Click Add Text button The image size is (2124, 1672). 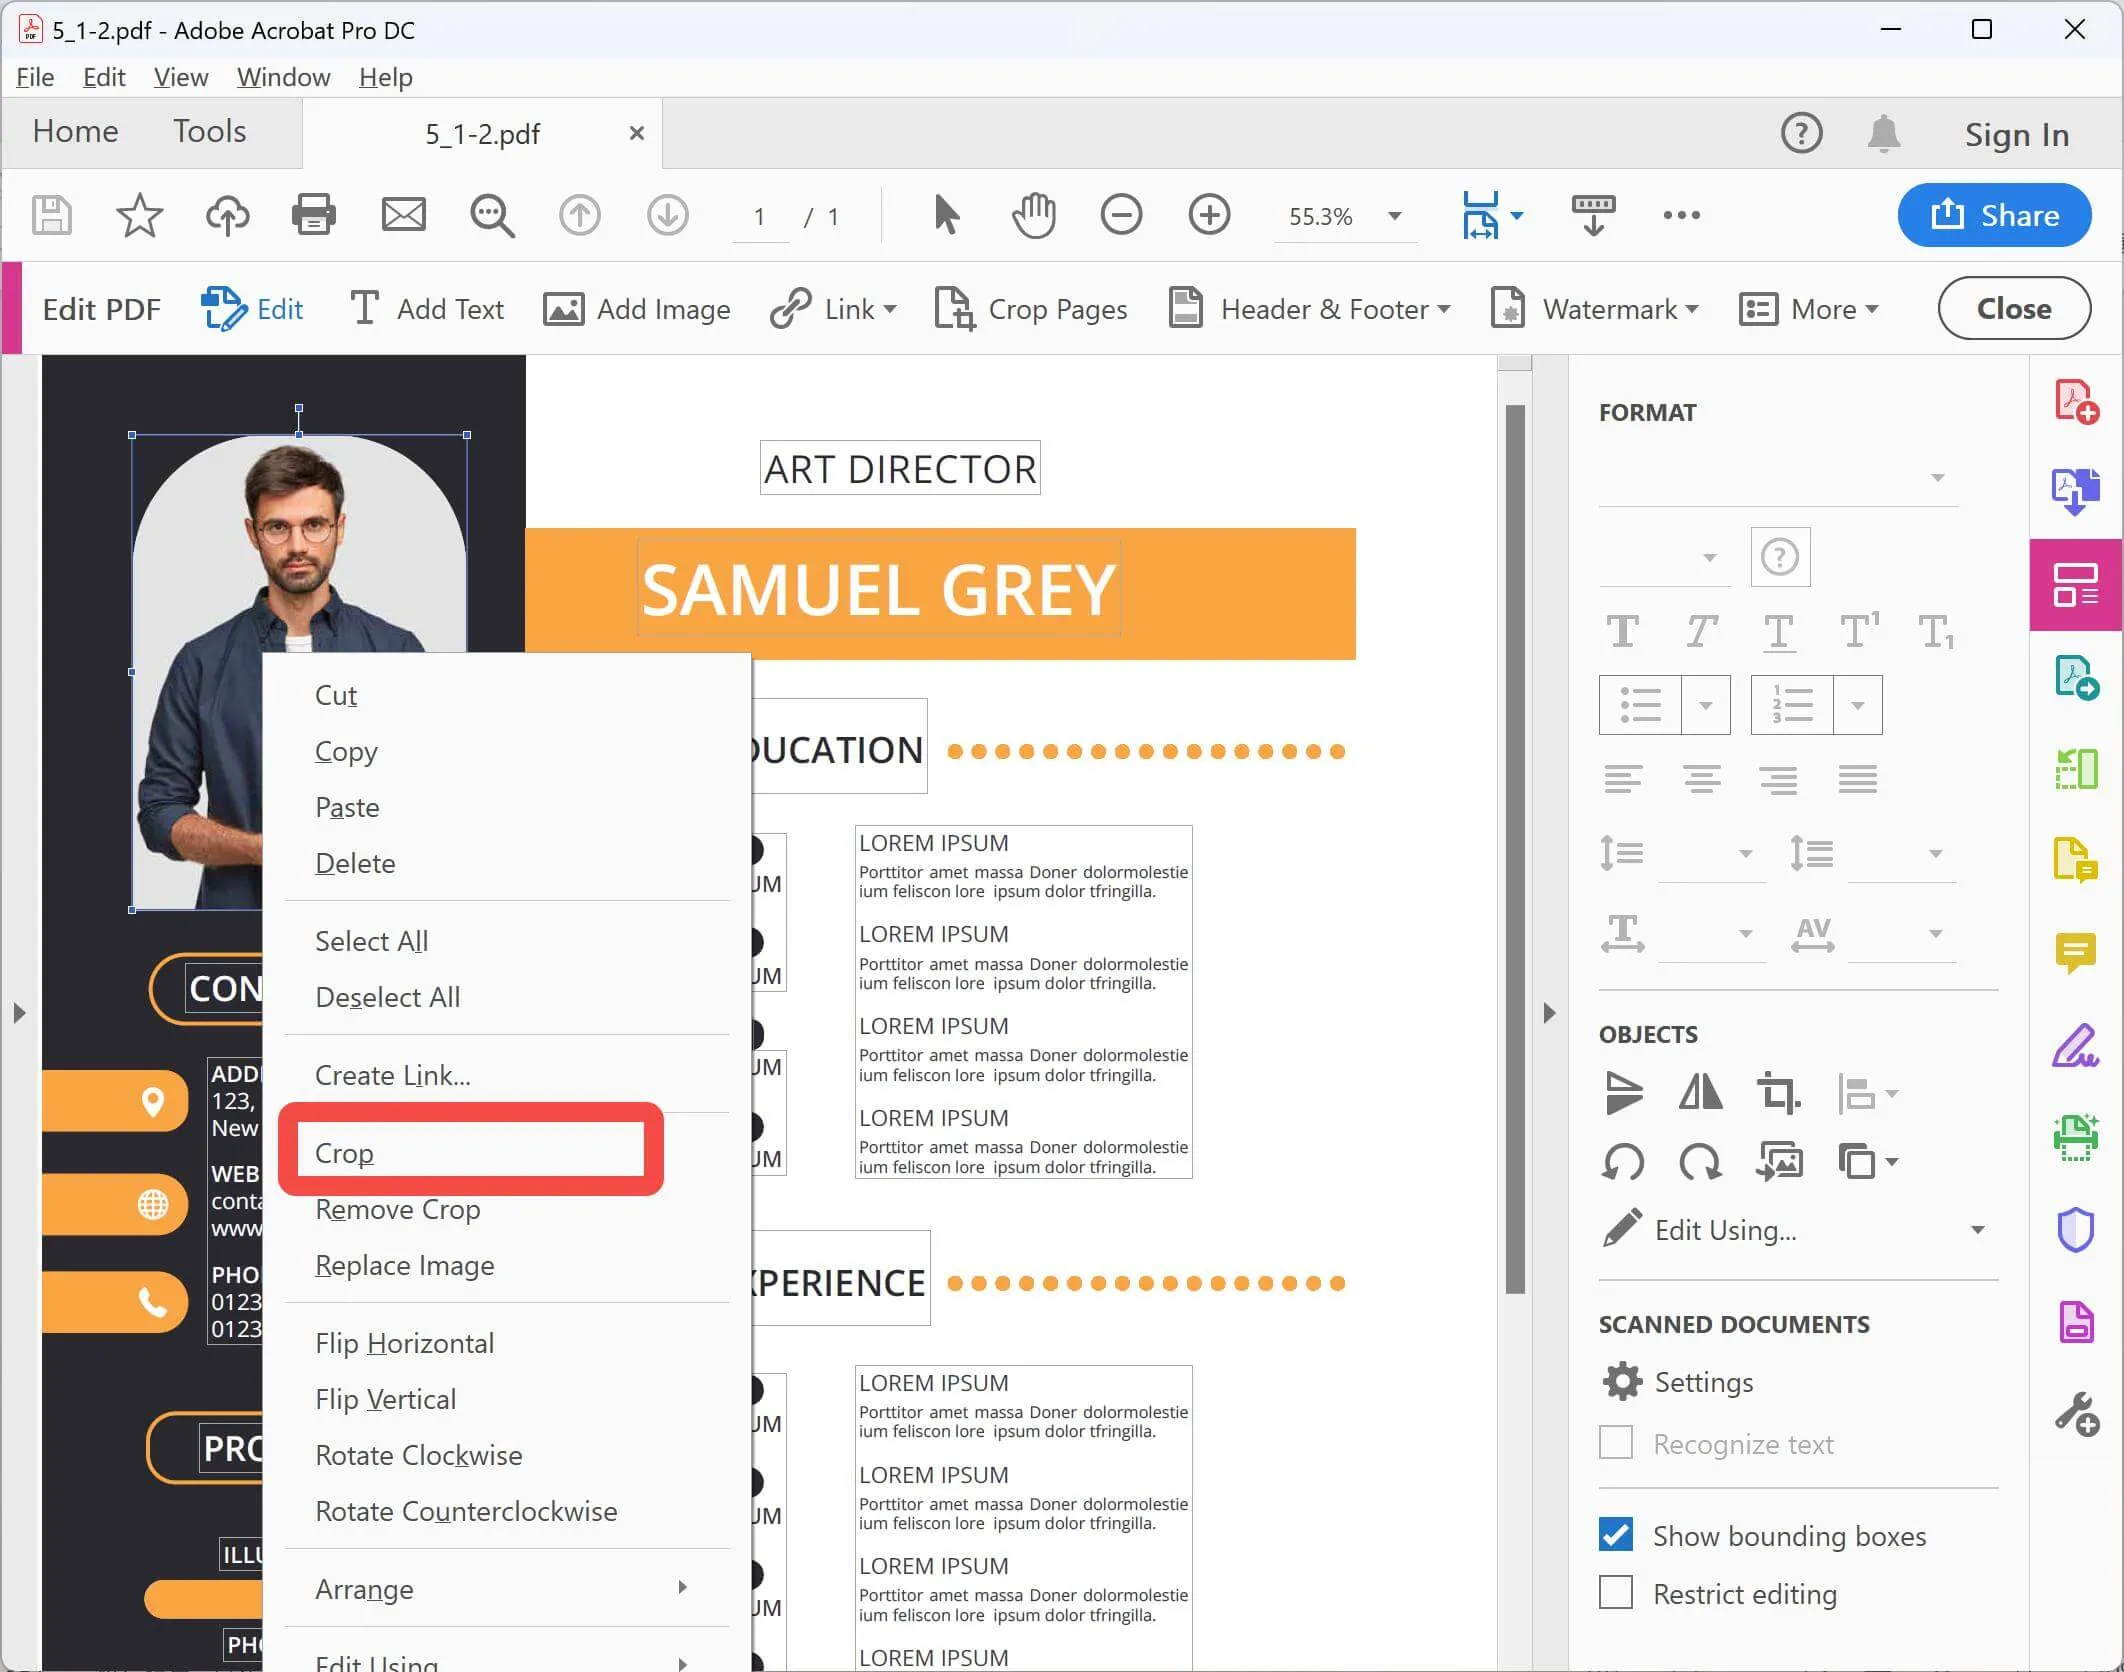pyautogui.click(x=427, y=309)
